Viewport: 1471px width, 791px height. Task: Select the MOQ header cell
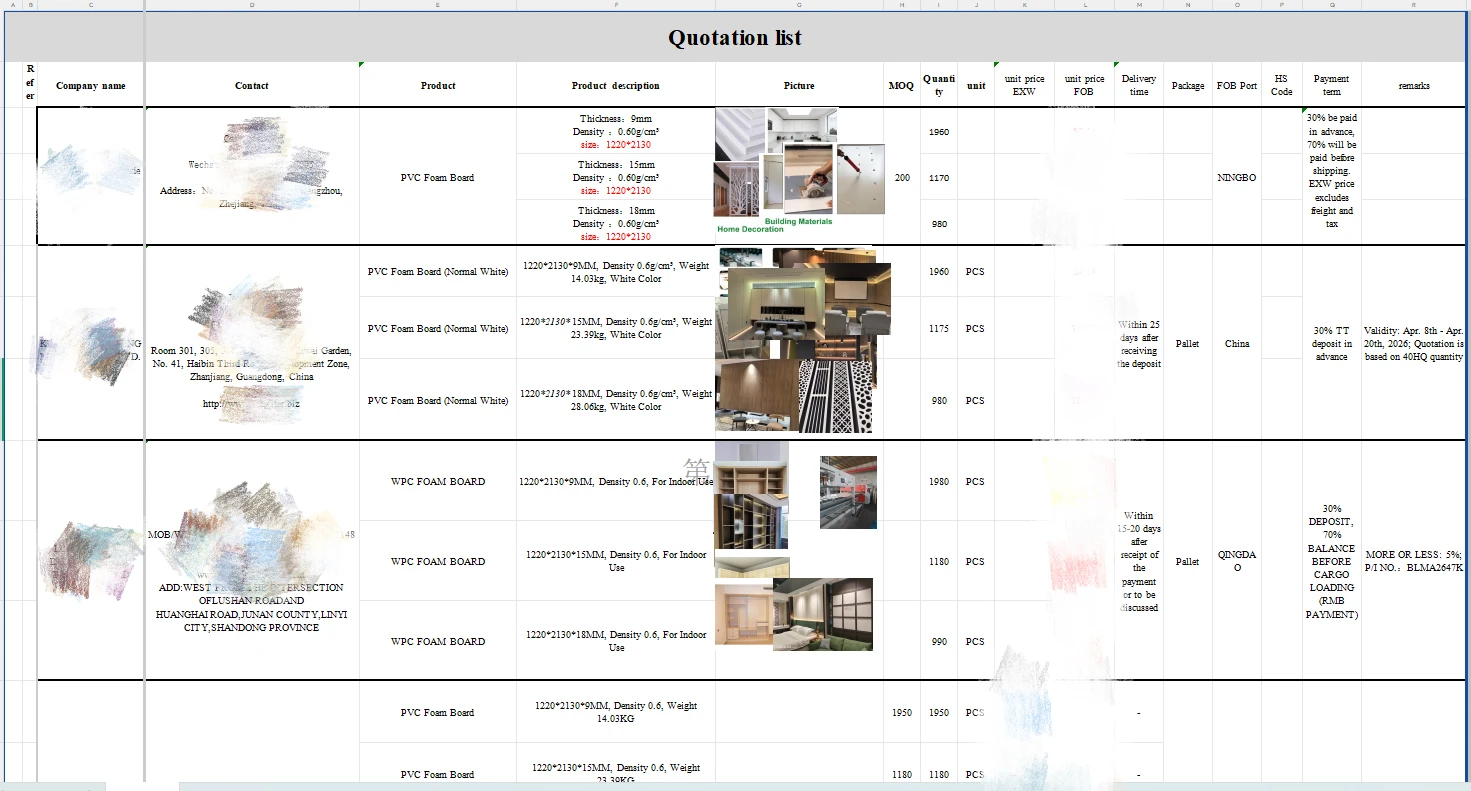click(x=901, y=86)
